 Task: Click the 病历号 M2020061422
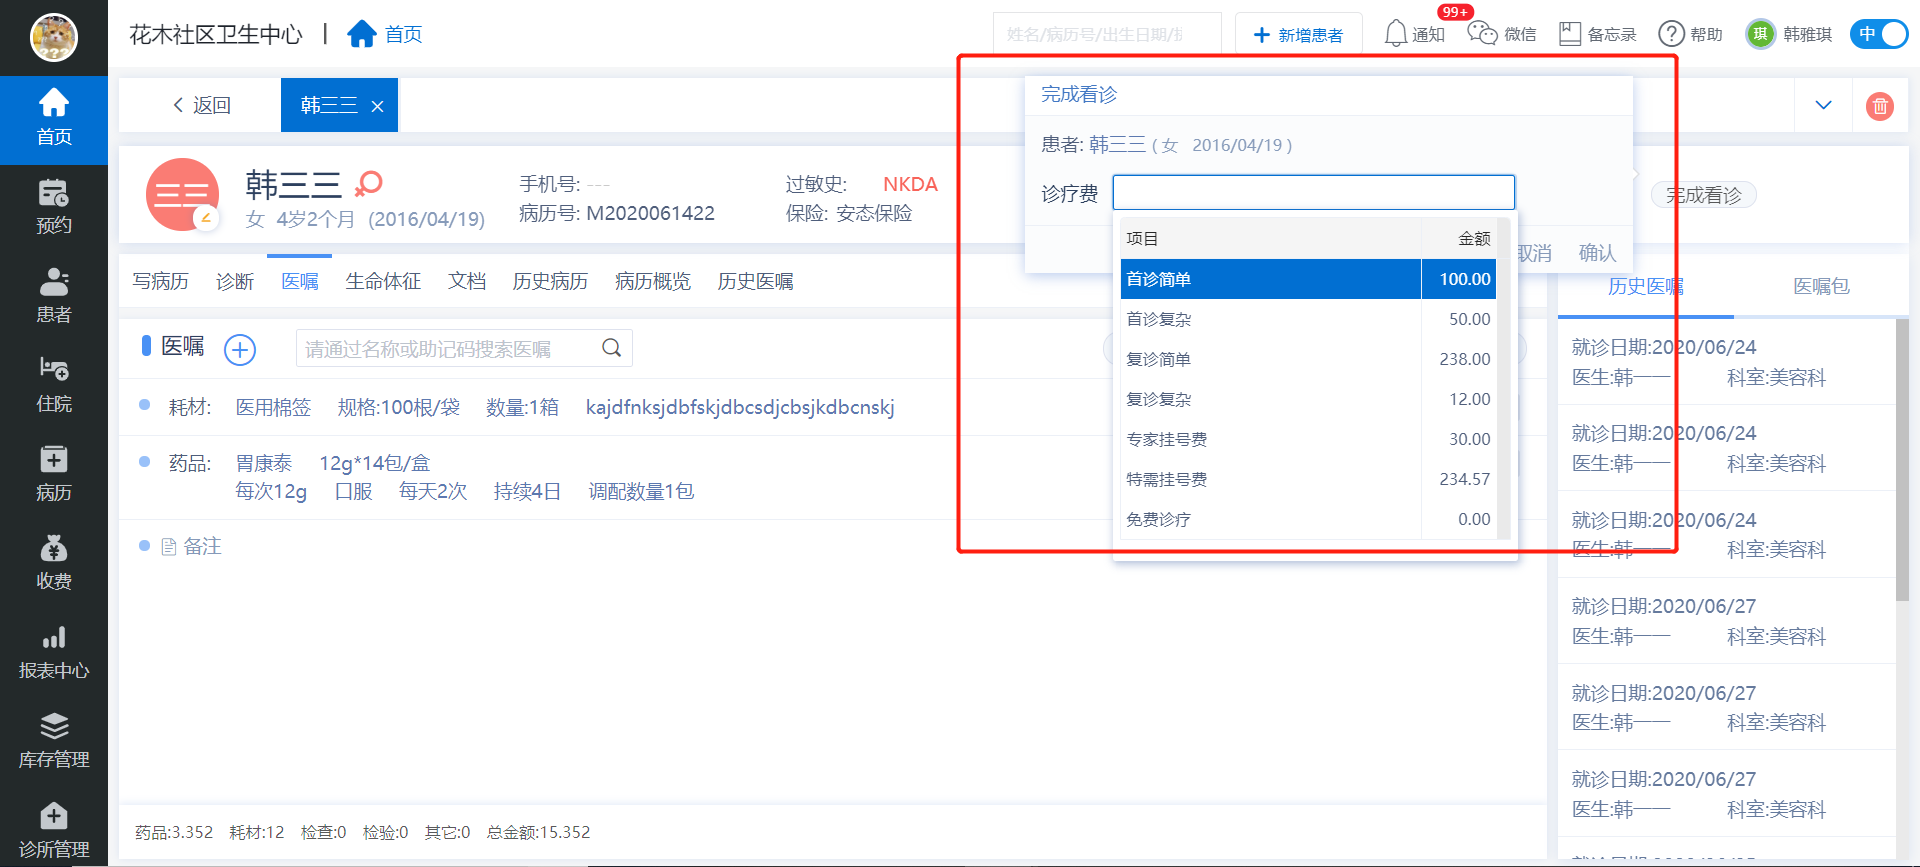[x=616, y=213]
